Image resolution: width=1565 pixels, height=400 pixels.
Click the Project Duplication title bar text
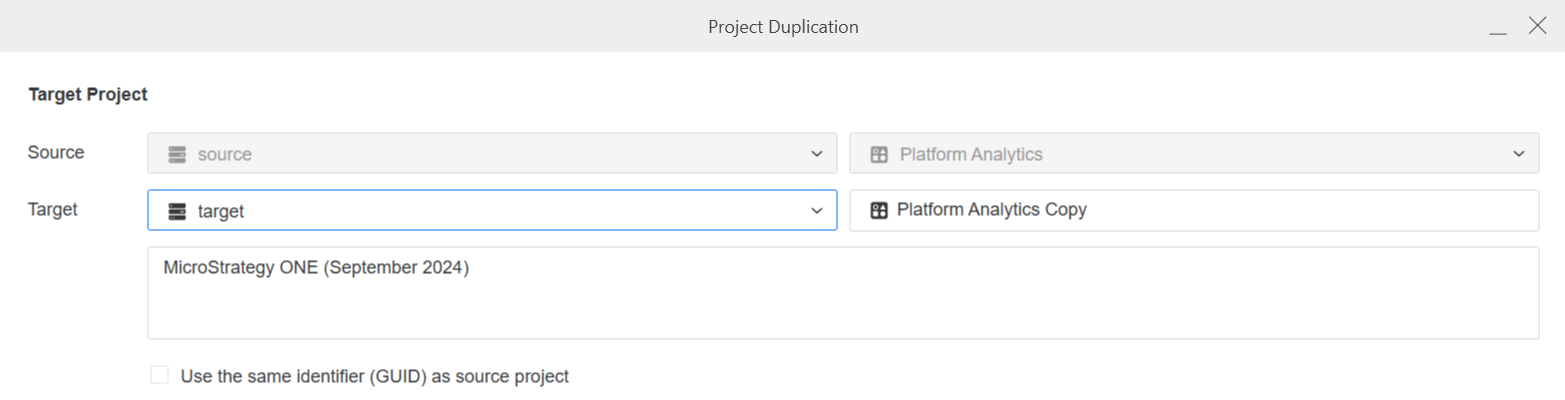783,27
